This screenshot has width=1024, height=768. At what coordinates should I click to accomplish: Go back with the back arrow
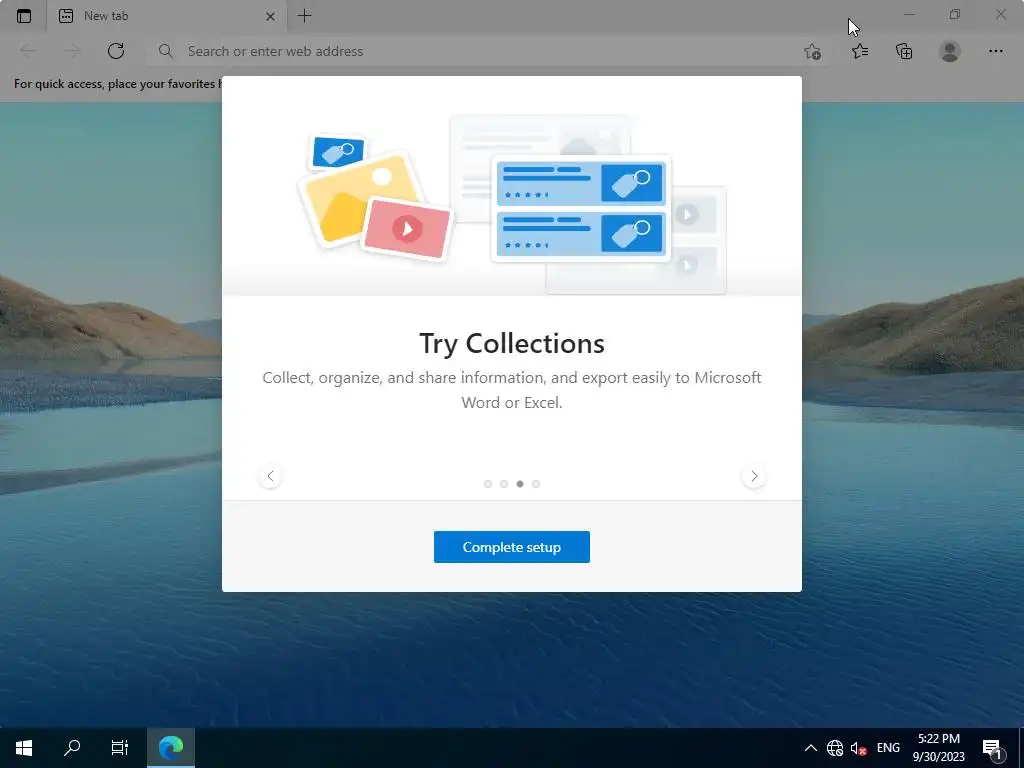28,51
